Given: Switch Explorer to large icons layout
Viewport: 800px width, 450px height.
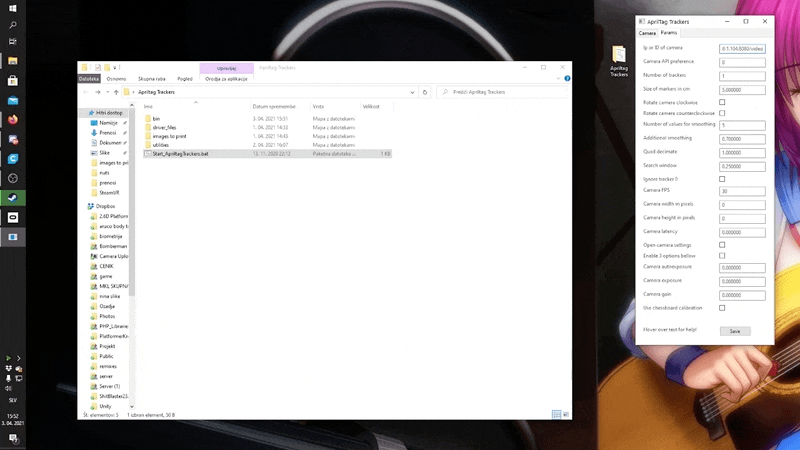Looking at the screenshot, I should pos(565,414).
